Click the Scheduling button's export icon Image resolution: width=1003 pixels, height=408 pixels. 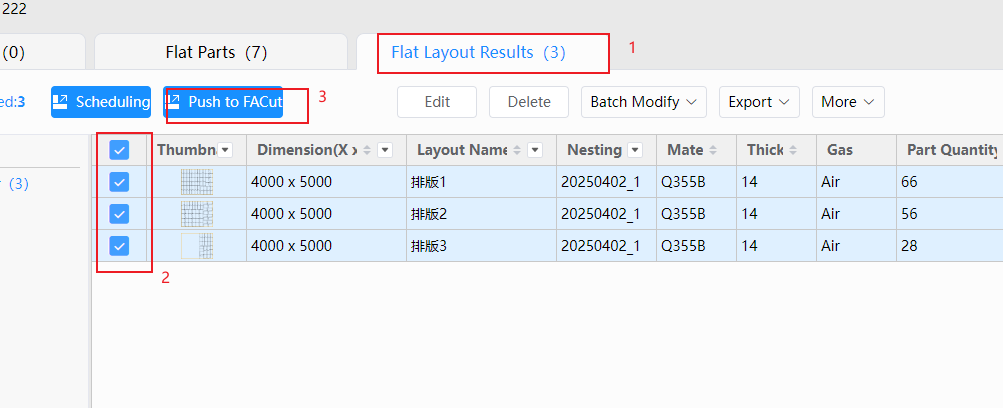coord(61,102)
